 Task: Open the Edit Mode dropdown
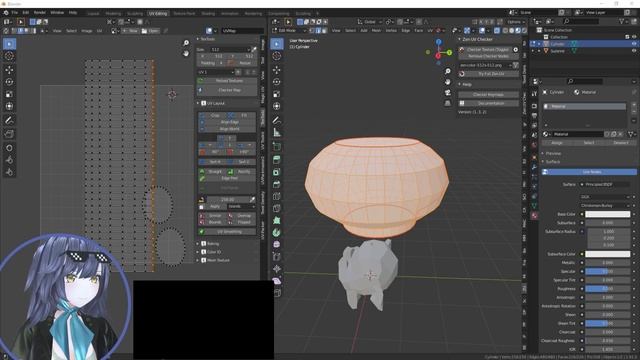[x=290, y=31]
